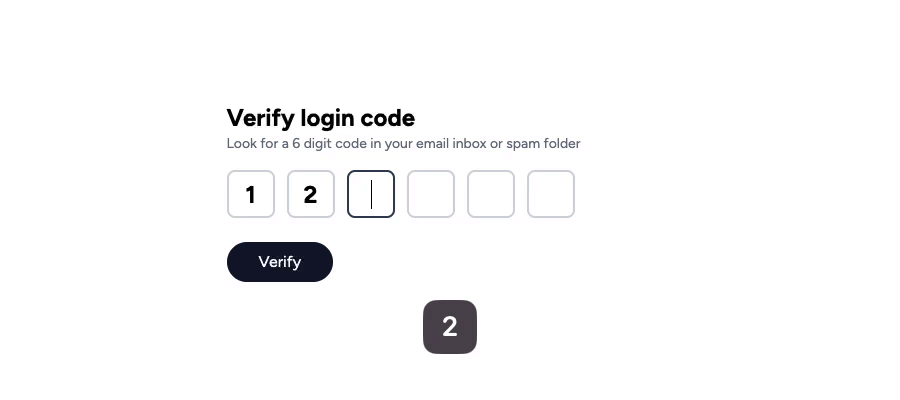Select the second code box containing 2
The width and height of the screenshot is (900, 400).
point(311,194)
